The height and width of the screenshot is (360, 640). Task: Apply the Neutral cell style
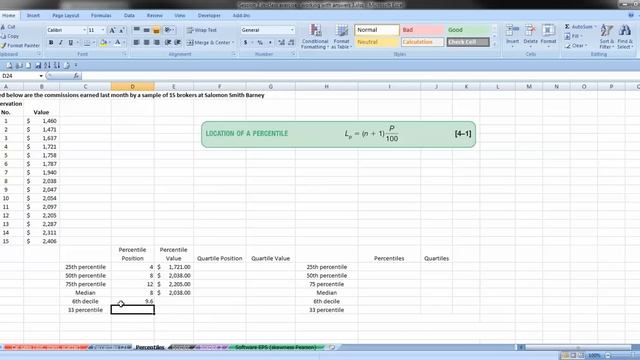point(377,42)
